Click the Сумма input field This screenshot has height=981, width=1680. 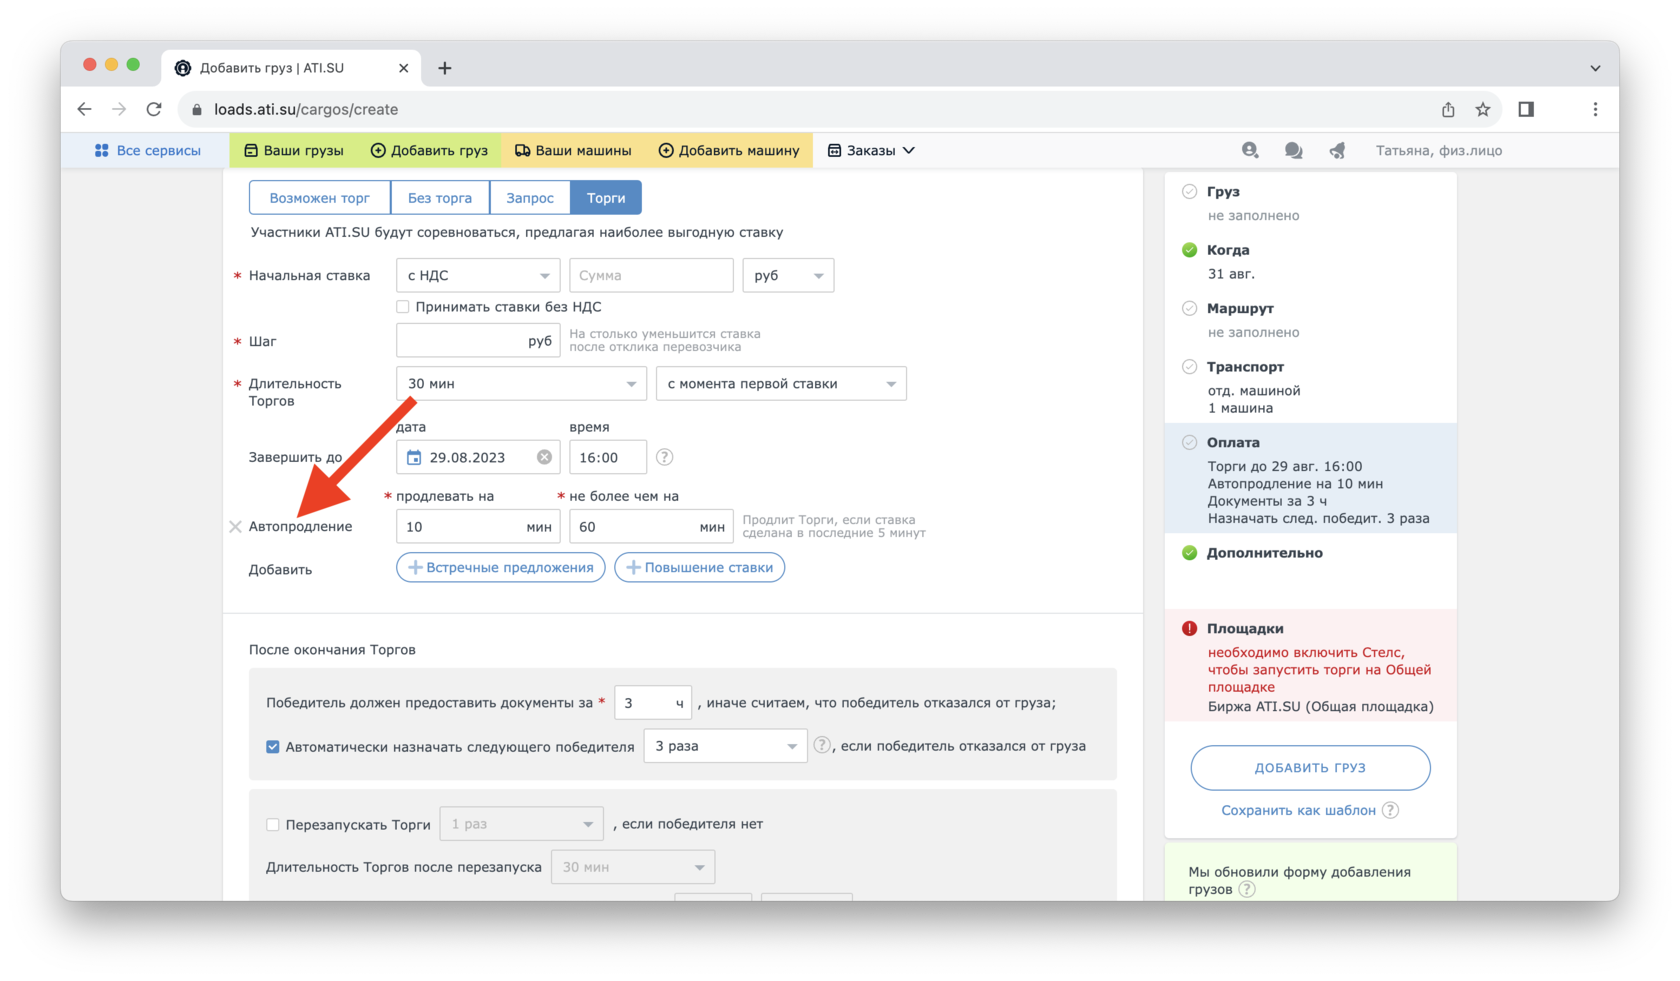[651, 275]
